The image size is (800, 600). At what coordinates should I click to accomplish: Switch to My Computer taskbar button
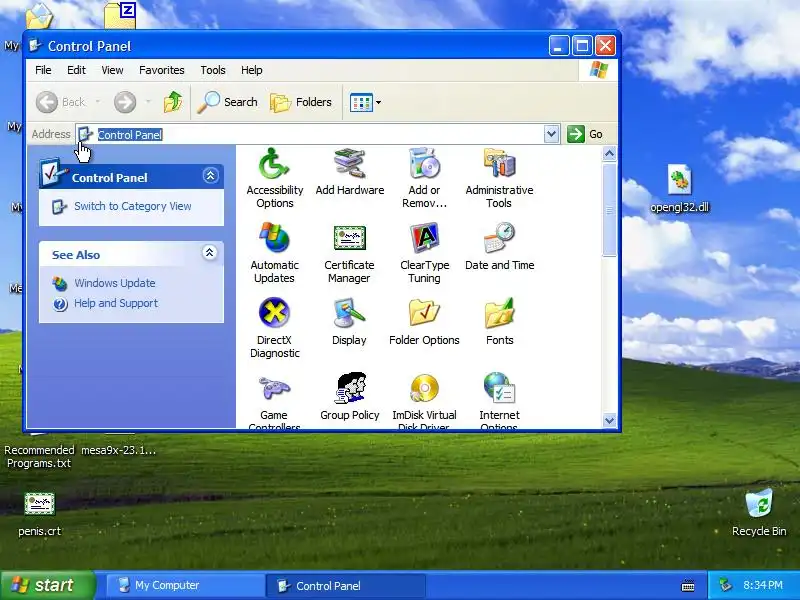click(x=184, y=585)
